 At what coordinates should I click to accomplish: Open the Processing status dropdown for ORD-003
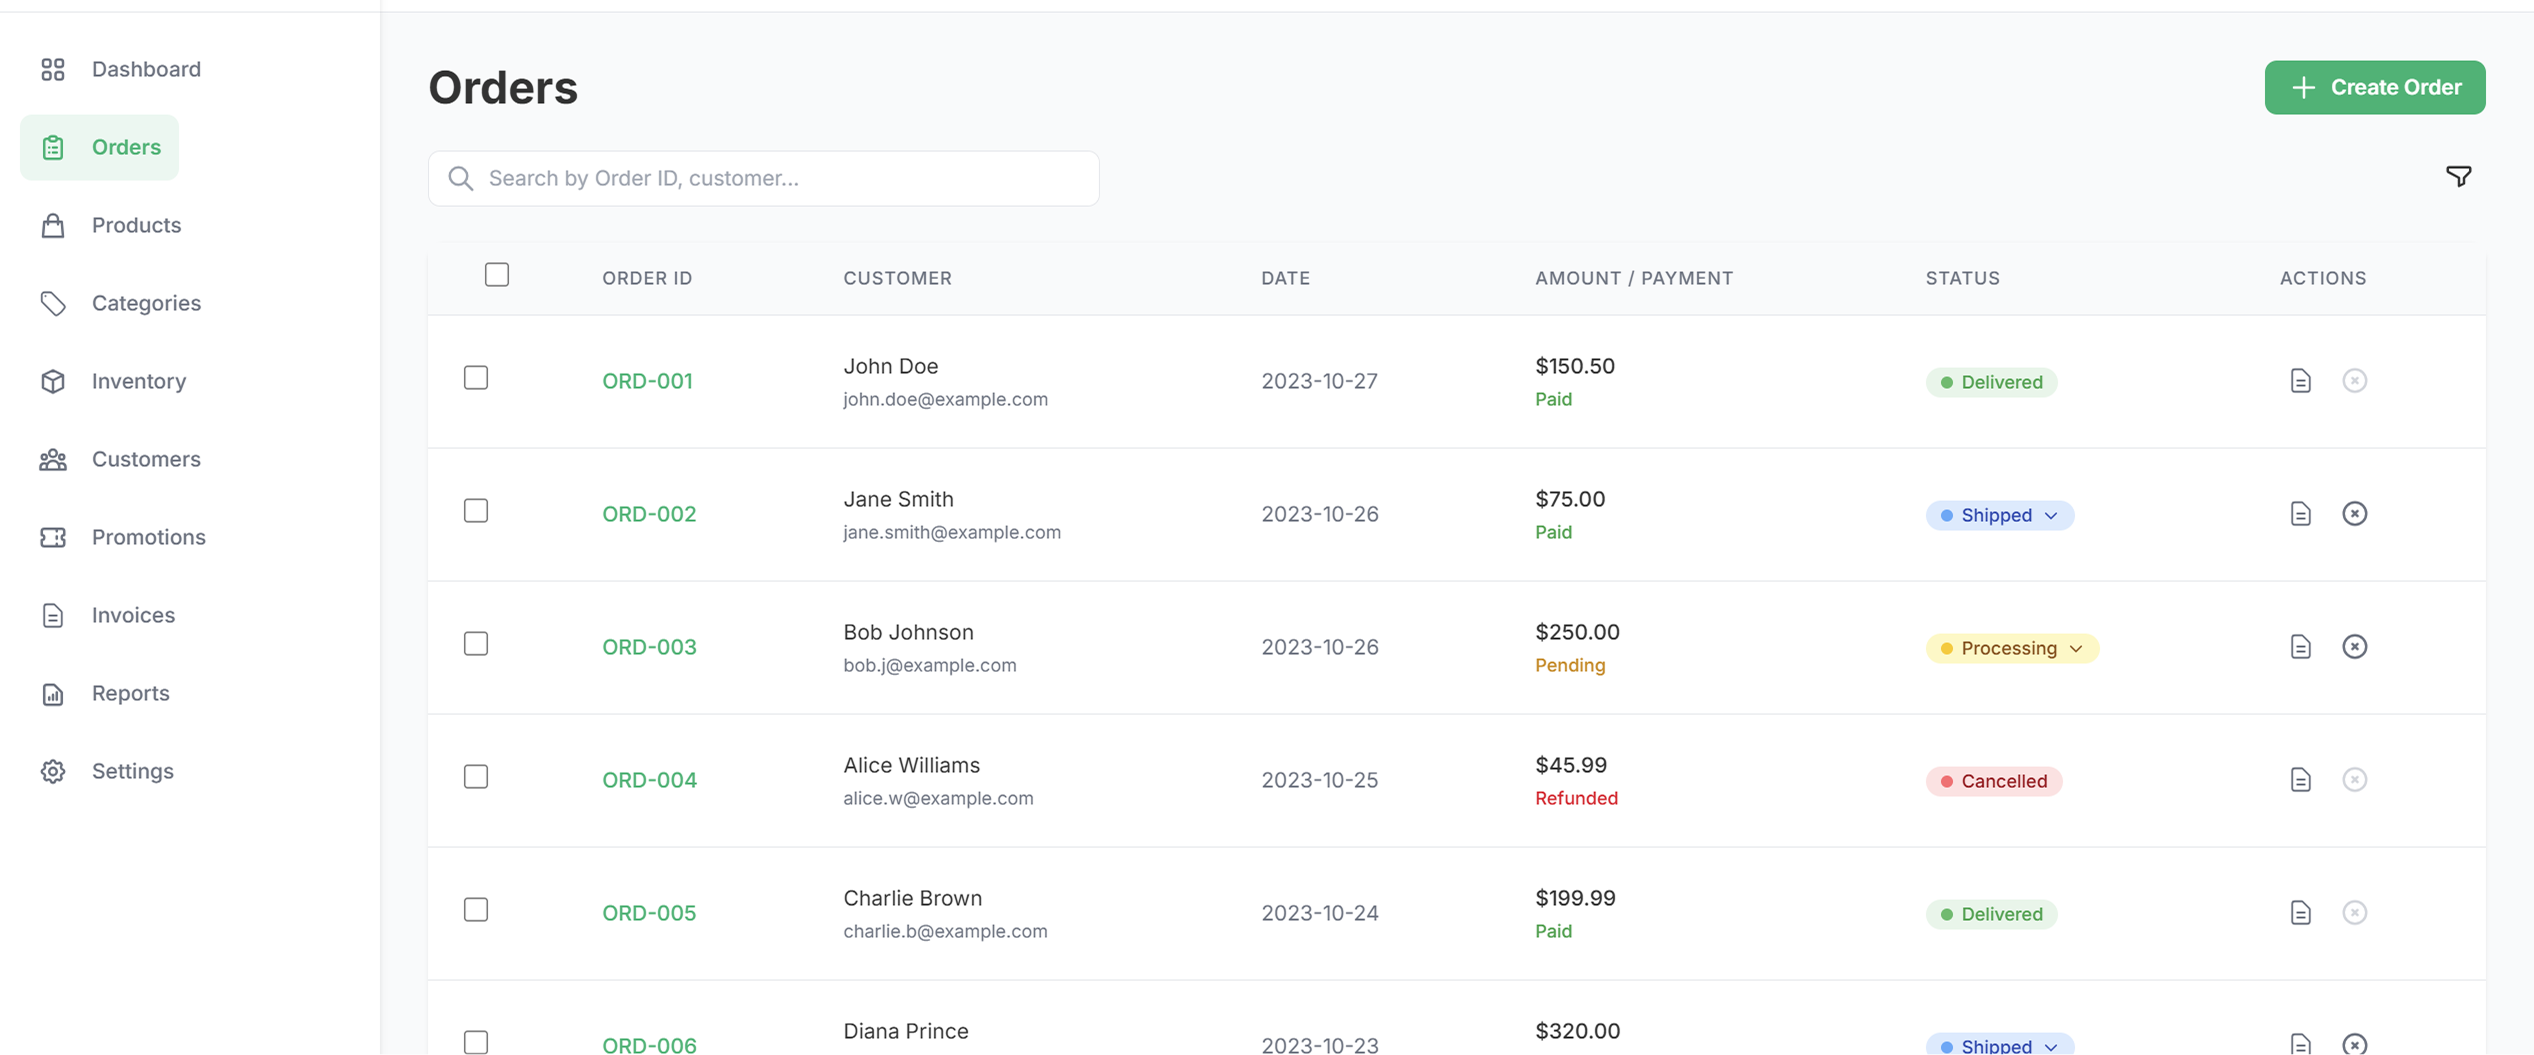2012,648
